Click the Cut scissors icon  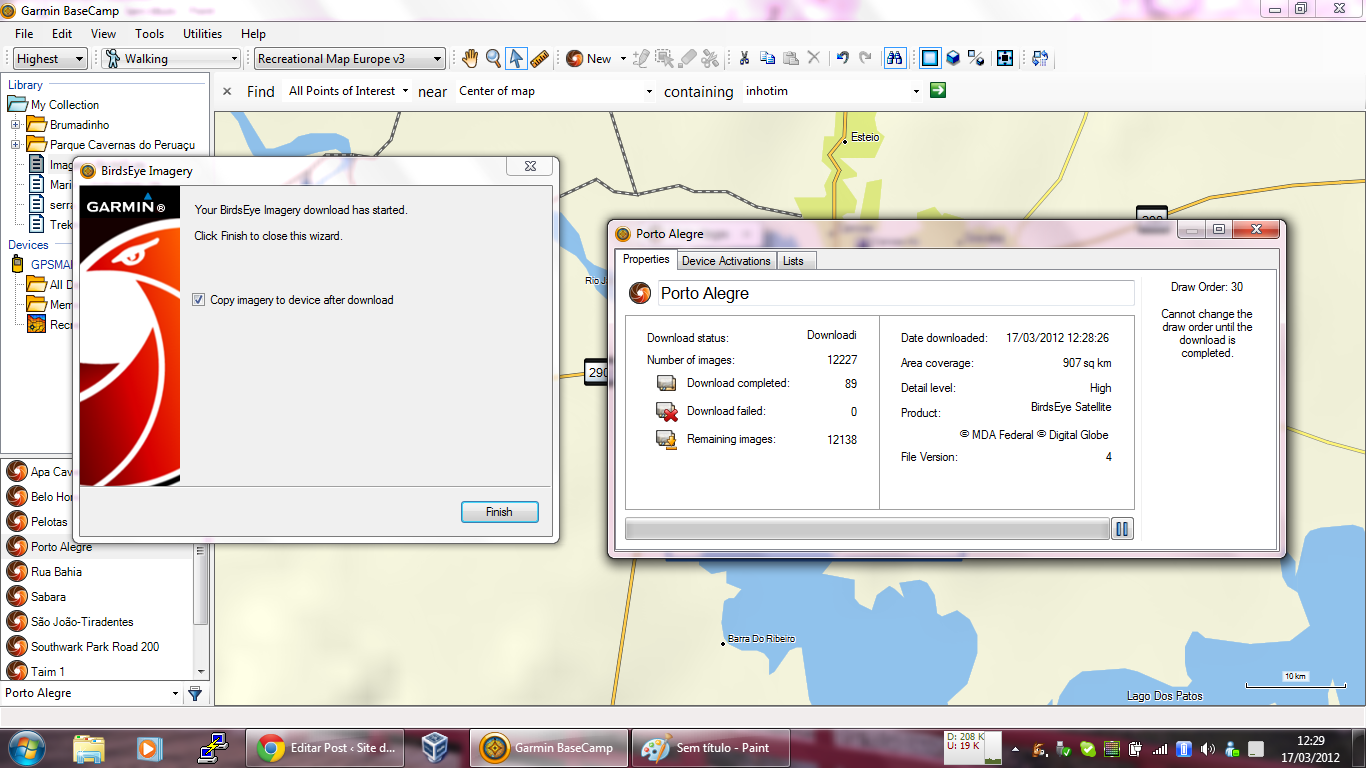(744, 58)
